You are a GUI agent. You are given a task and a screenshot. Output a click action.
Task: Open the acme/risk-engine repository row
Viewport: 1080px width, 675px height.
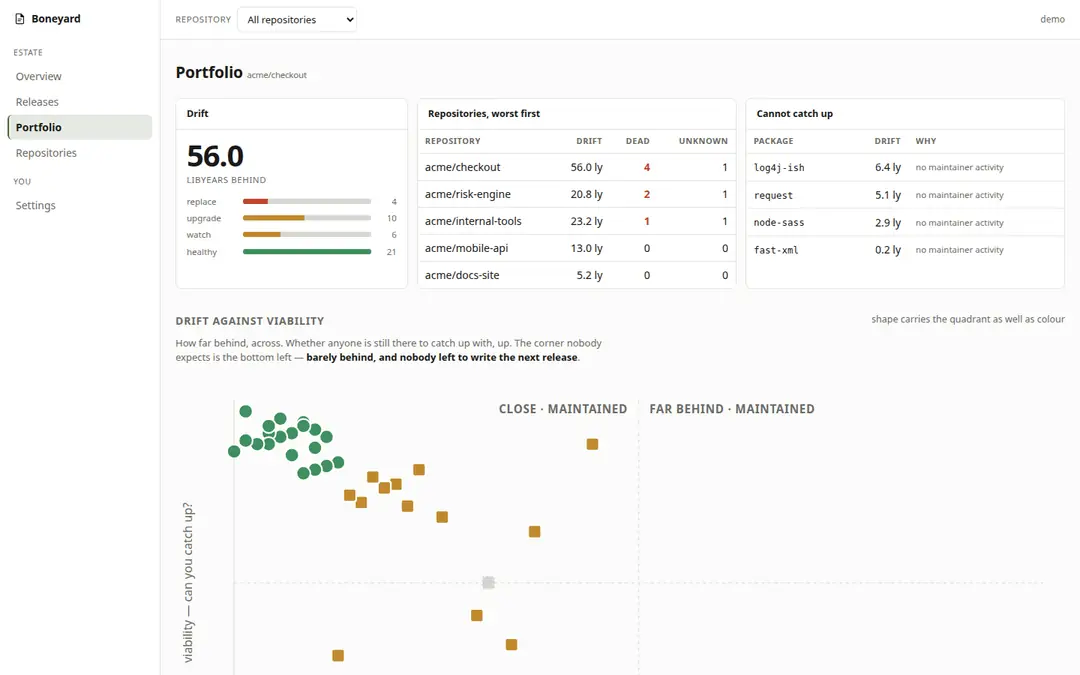pyautogui.click(x=577, y=194)
